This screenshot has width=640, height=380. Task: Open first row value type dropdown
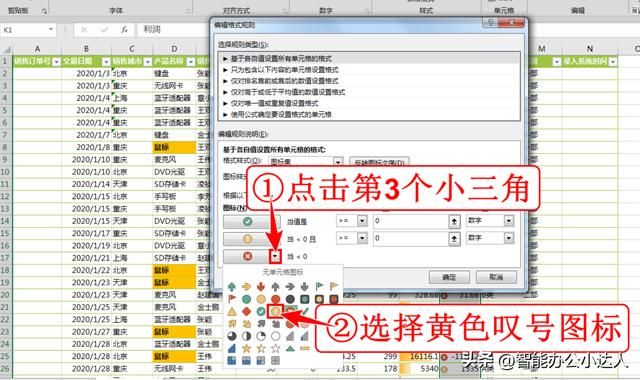509,221
